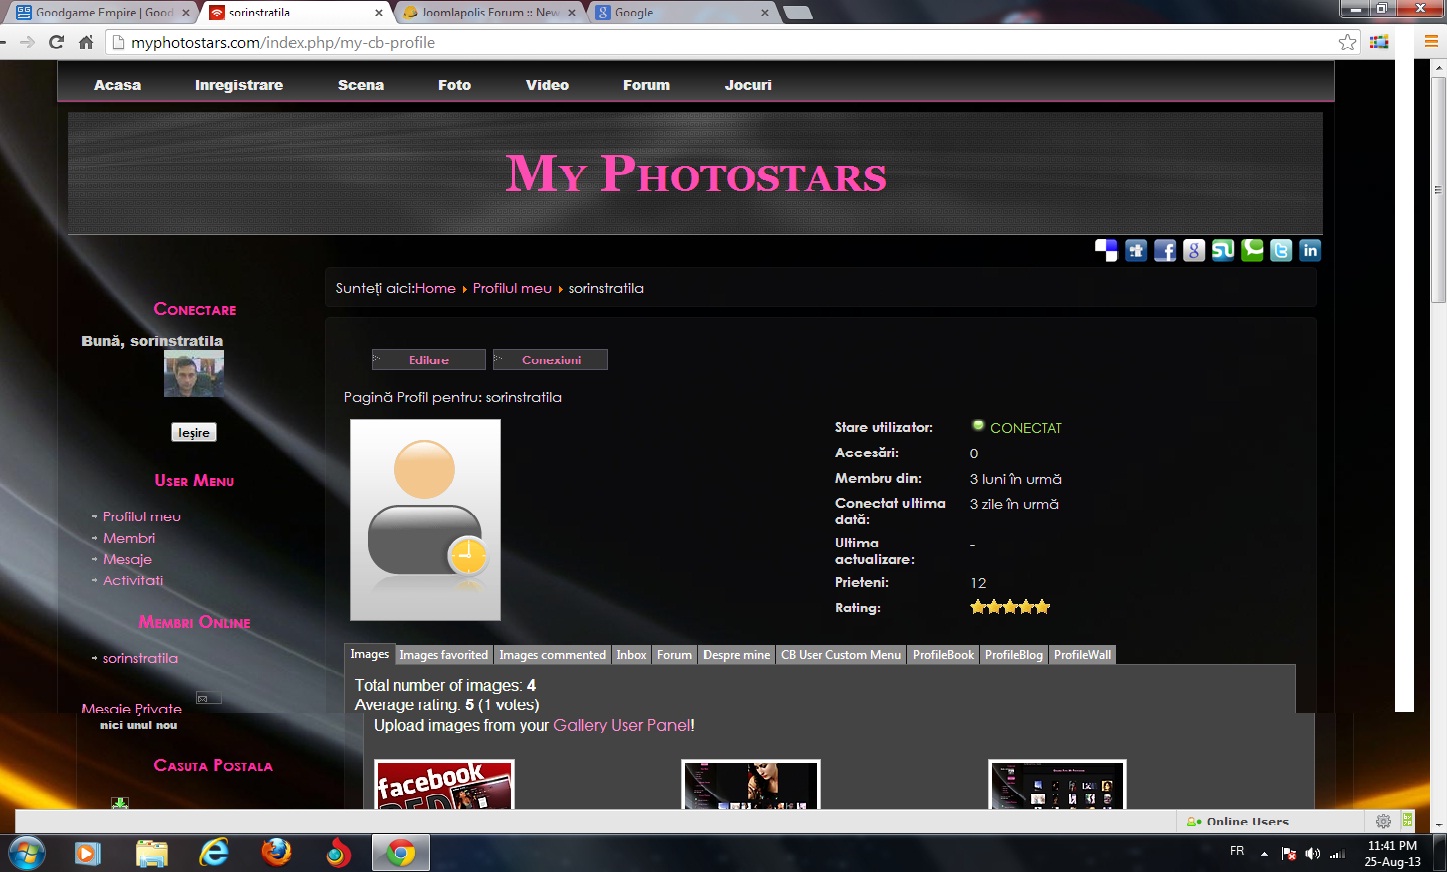Open Mesaje in User Menu
The image size is (1447, 872).
tap(127, 559)
